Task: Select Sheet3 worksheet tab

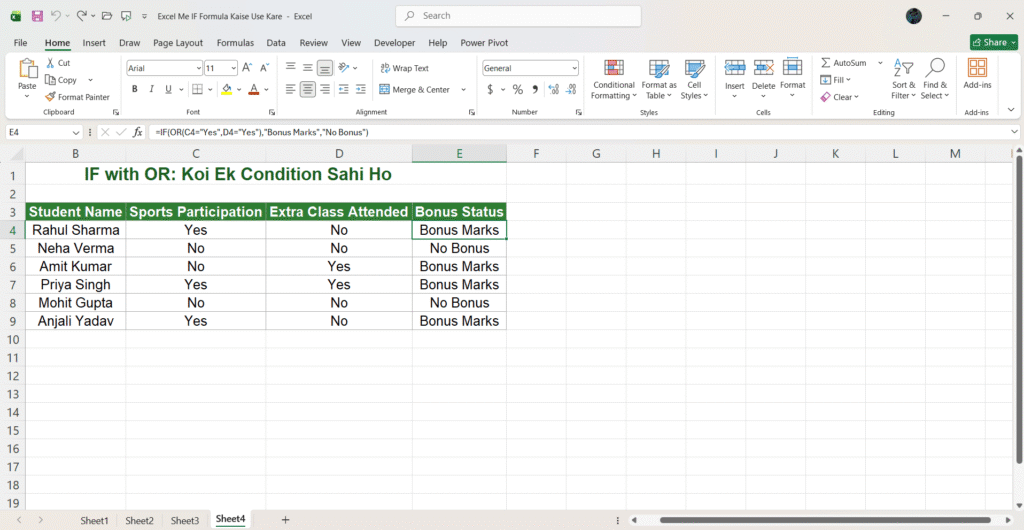Action: [185, 520]
